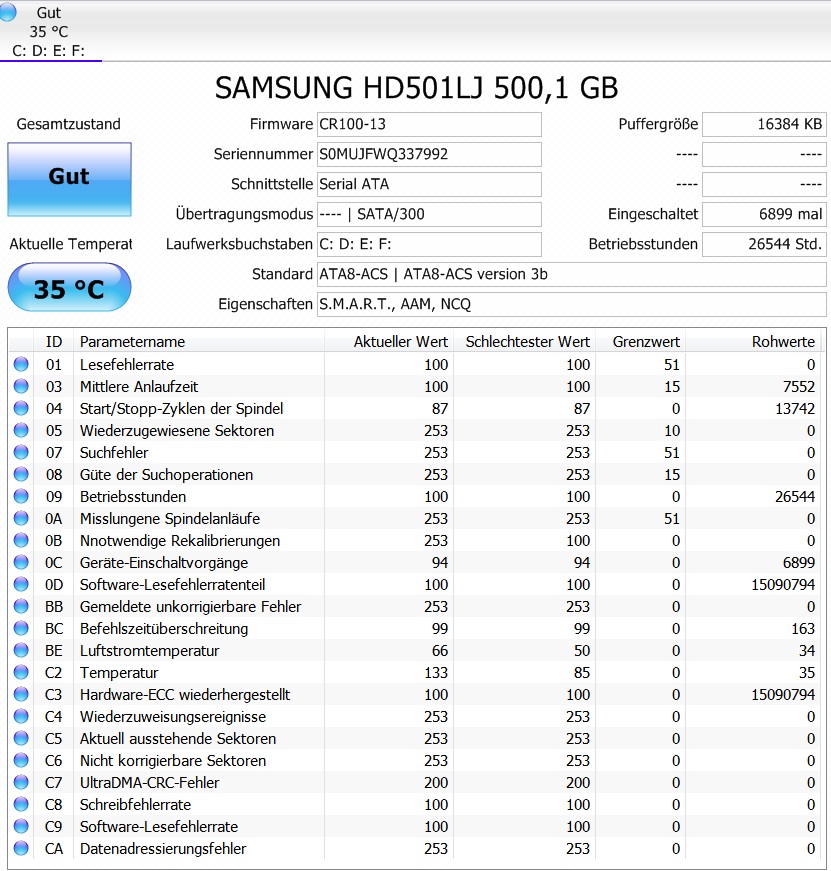Click the Firmware field CR100-13

pyautogui.click(x=429, y=124)
